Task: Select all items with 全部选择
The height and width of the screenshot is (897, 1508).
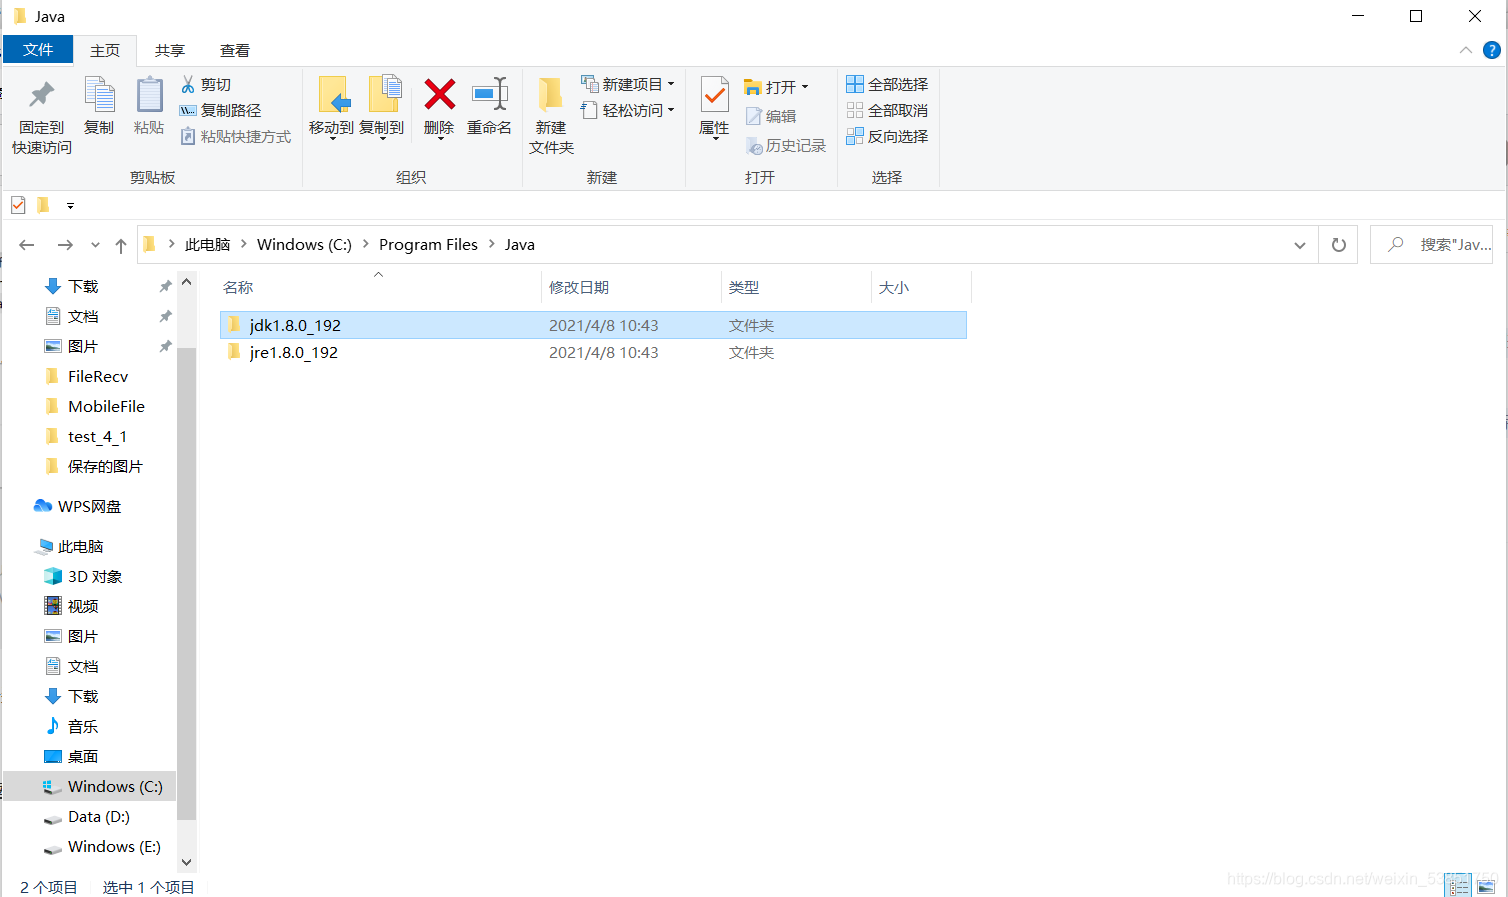Action: pyautogui.click(x=887, y=85)
